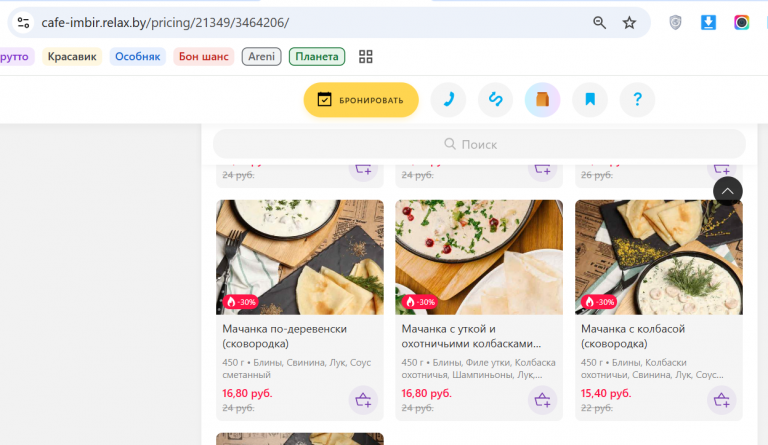Open Мачанка по-деревенски dish photo

click(300, 257)
